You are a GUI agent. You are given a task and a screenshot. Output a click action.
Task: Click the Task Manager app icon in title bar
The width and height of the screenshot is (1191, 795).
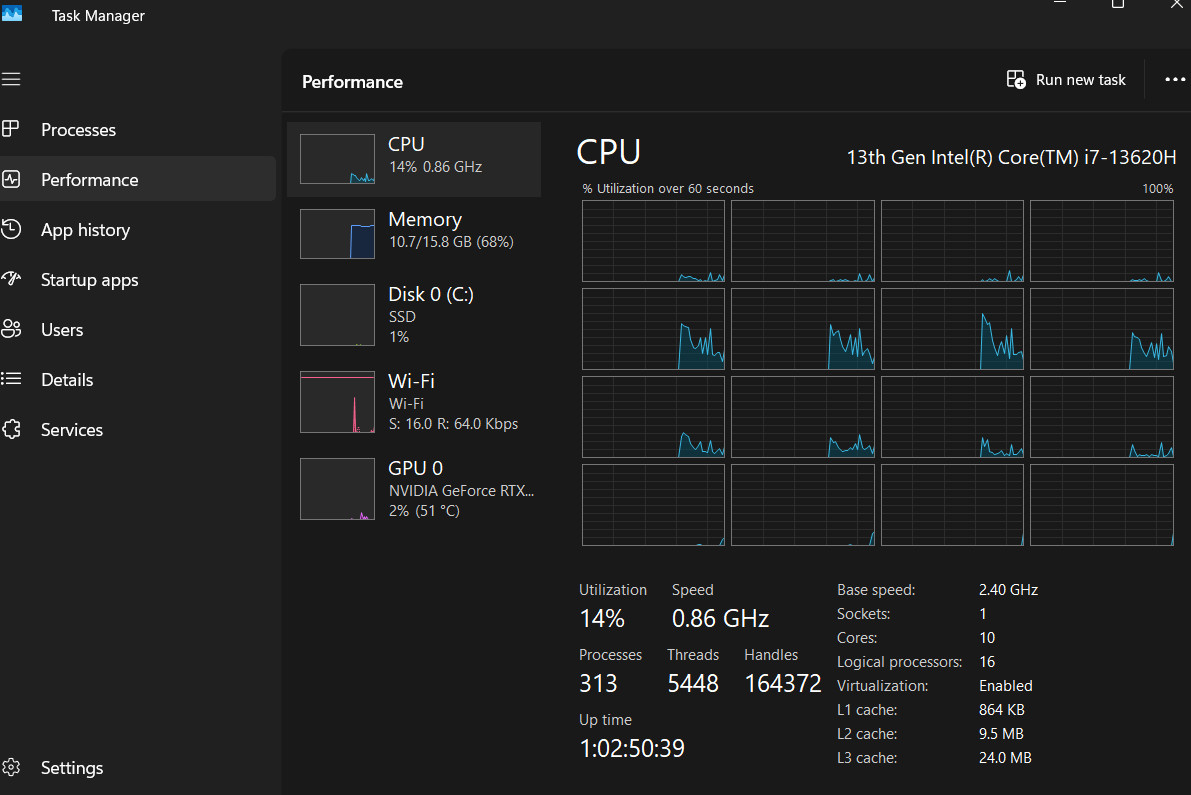click(x=11, y=13)
